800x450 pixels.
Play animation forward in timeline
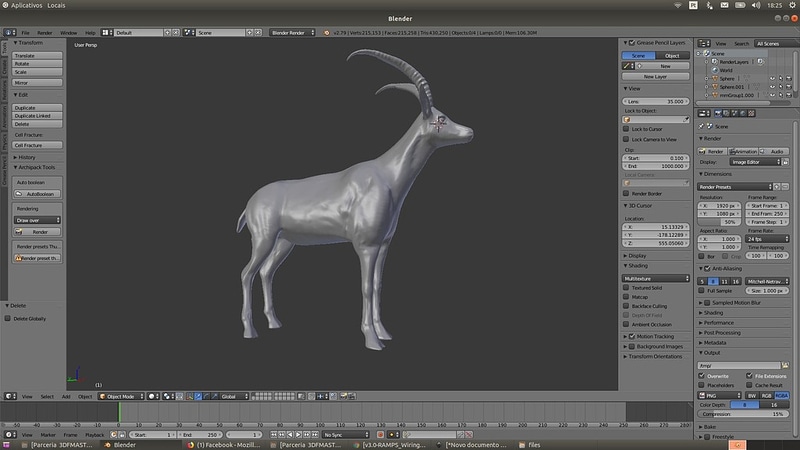[298, 435]
